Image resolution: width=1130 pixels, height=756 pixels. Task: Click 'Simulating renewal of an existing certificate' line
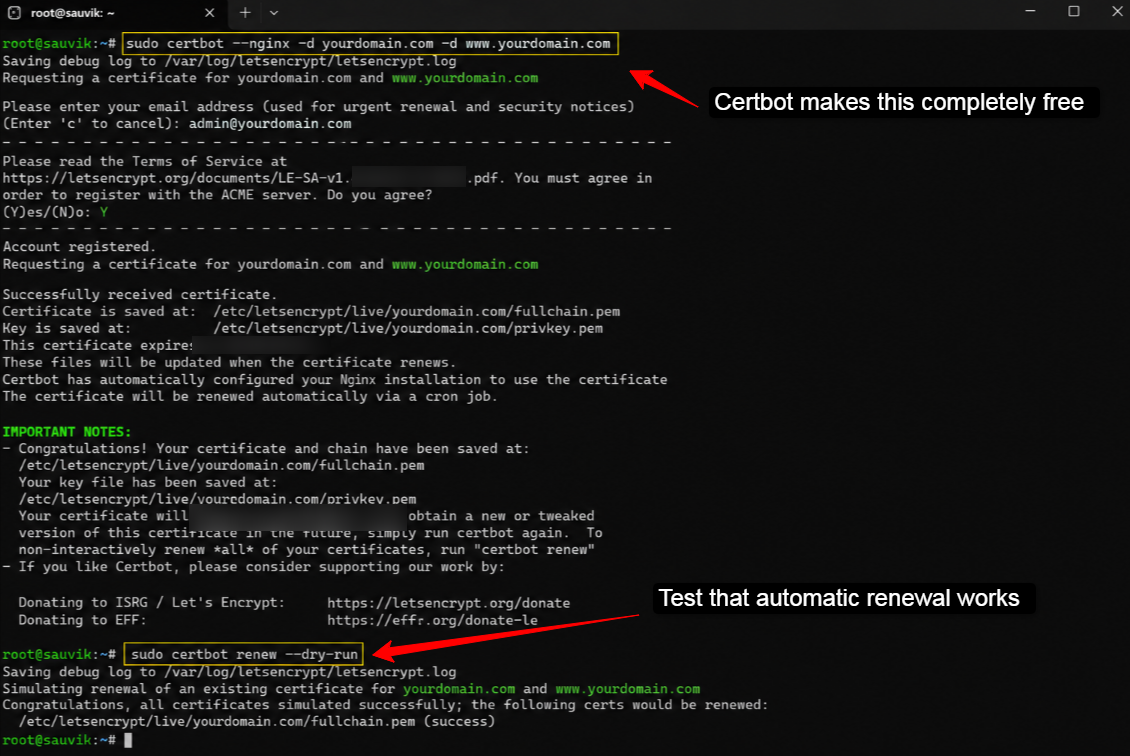pyautogui.click(x=351, y=689)
